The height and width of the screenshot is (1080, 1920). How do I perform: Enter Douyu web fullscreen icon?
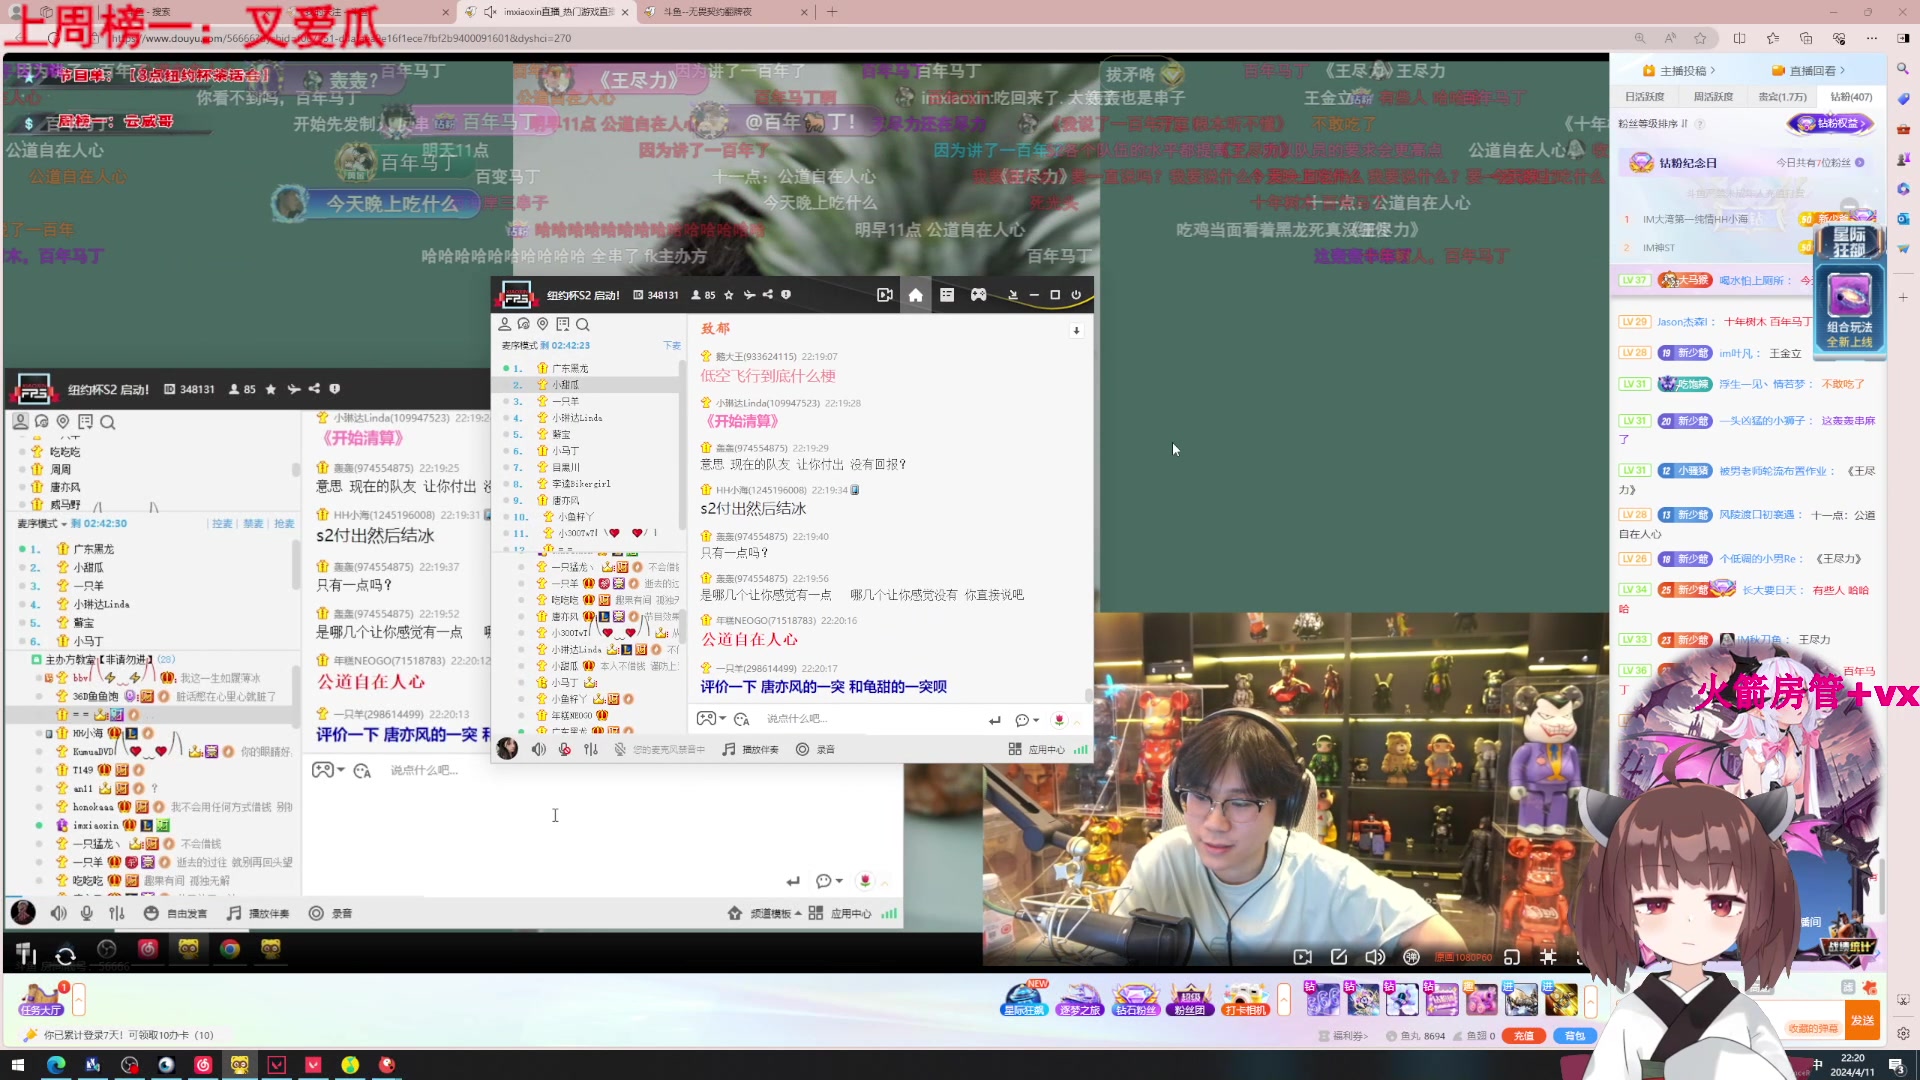click(x=1548, y=957)
